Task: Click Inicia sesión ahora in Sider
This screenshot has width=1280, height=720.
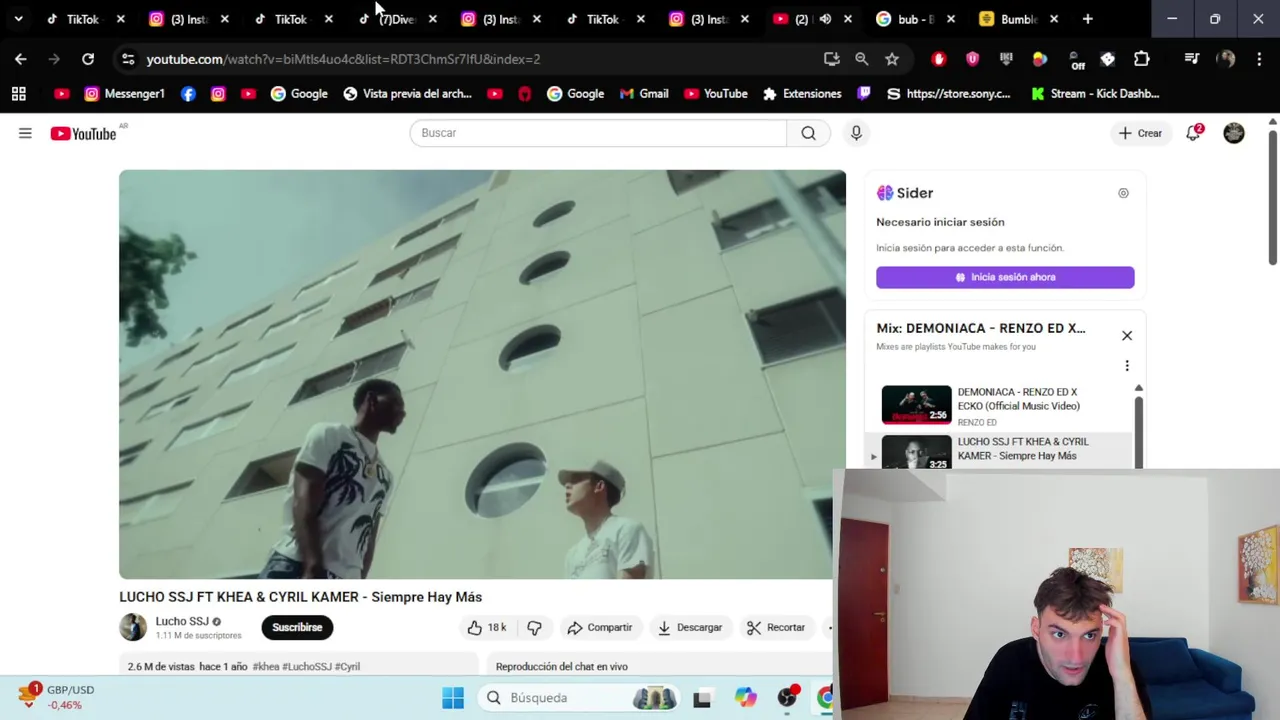Action: tap(1005, 277)
